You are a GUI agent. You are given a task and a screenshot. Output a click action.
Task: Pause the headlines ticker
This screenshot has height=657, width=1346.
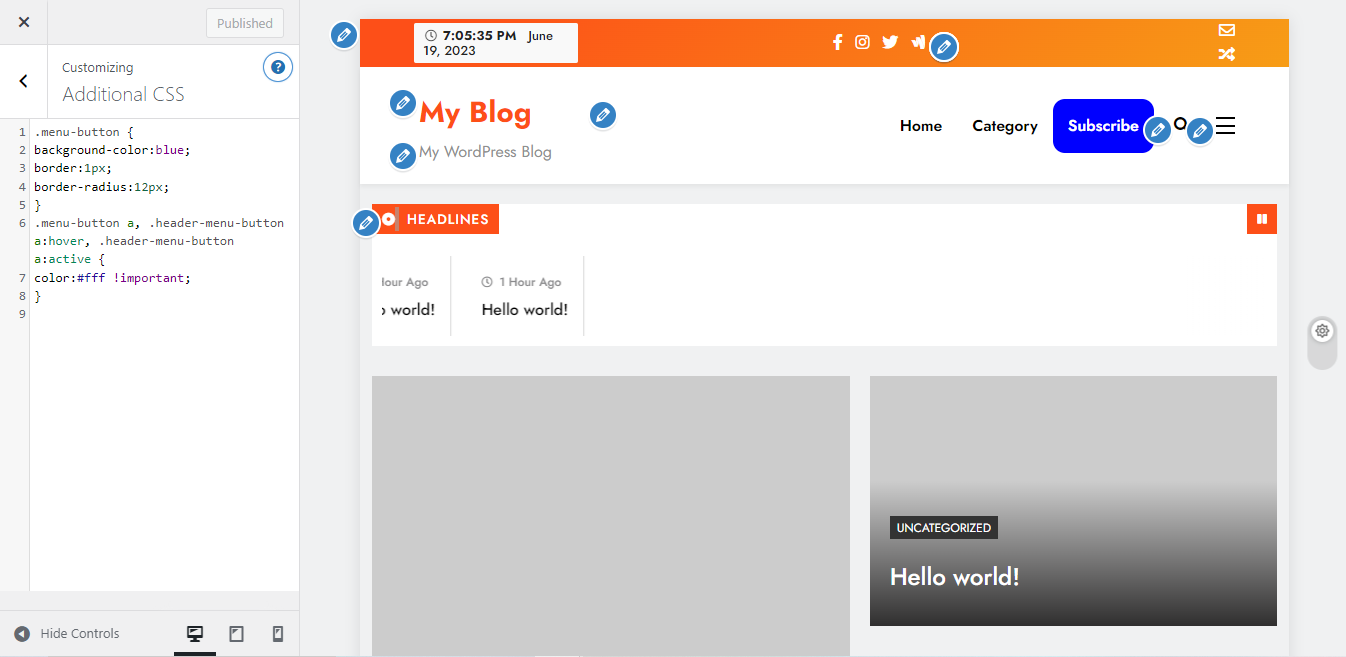[1262, 219]
